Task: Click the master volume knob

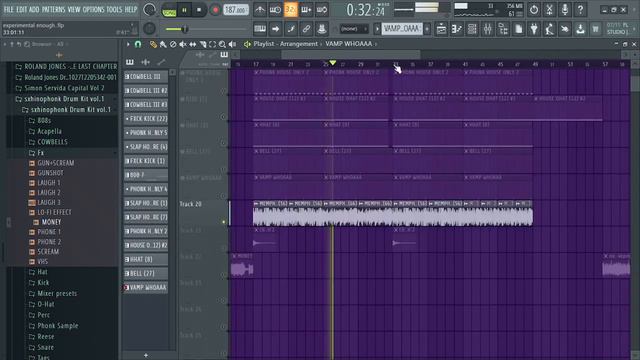Action: pyautogui.click(x=149, y=9)
